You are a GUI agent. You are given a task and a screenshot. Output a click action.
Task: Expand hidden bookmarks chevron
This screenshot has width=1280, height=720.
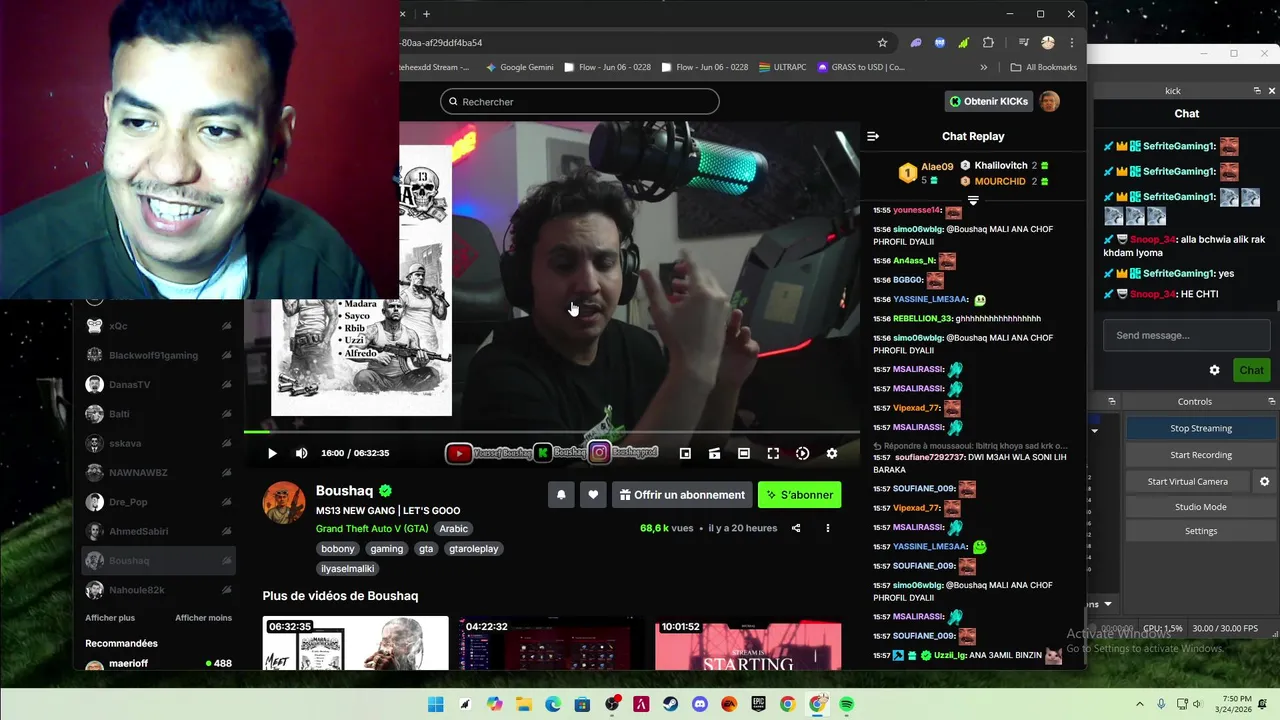(x=984, y=67)
